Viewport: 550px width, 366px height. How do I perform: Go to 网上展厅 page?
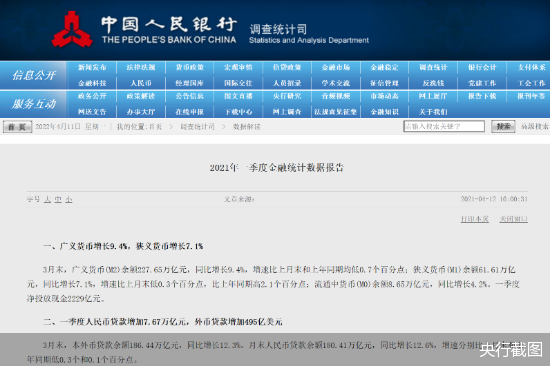click(x=433, y=96)
